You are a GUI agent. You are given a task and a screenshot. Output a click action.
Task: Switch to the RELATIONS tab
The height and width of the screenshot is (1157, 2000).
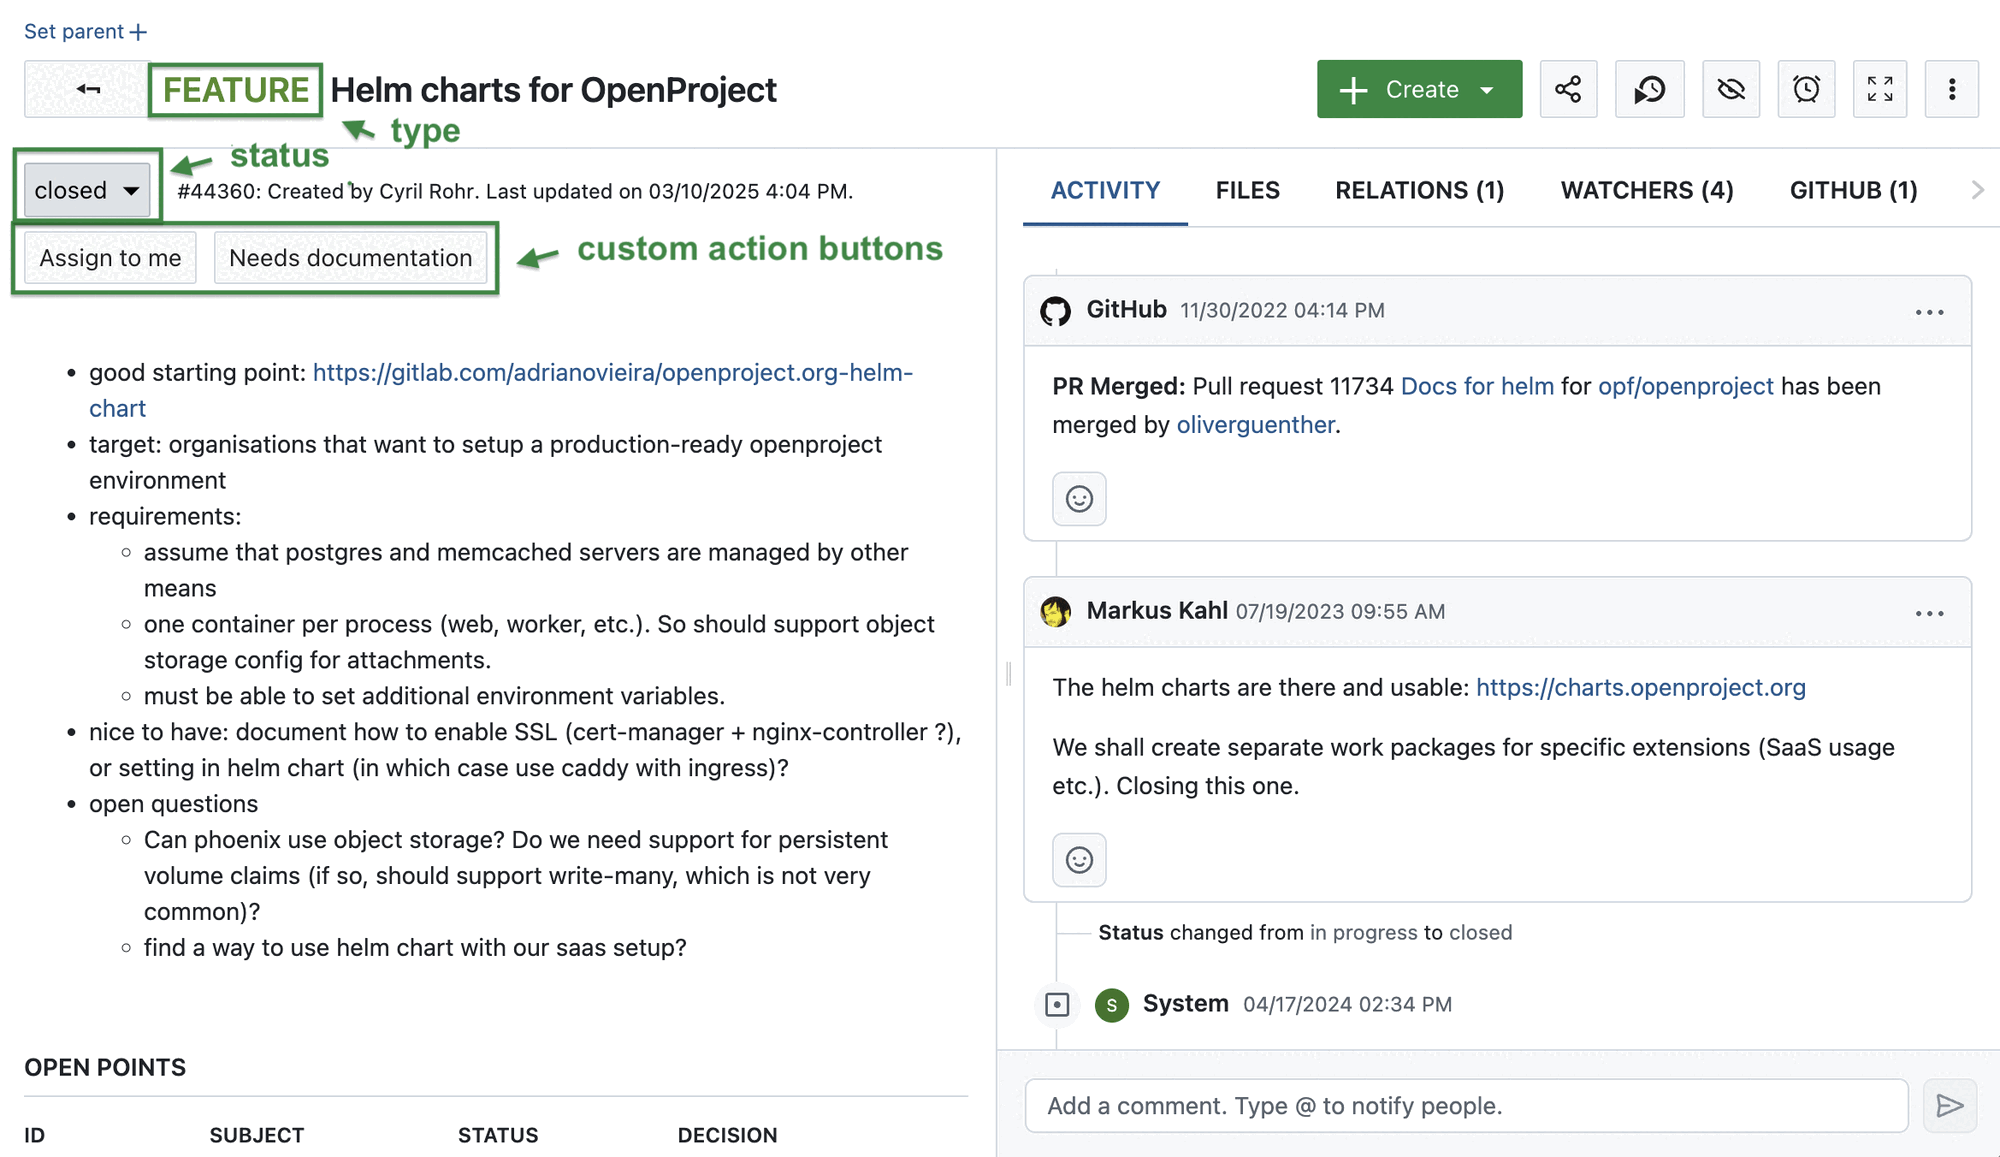point(1419,190)
